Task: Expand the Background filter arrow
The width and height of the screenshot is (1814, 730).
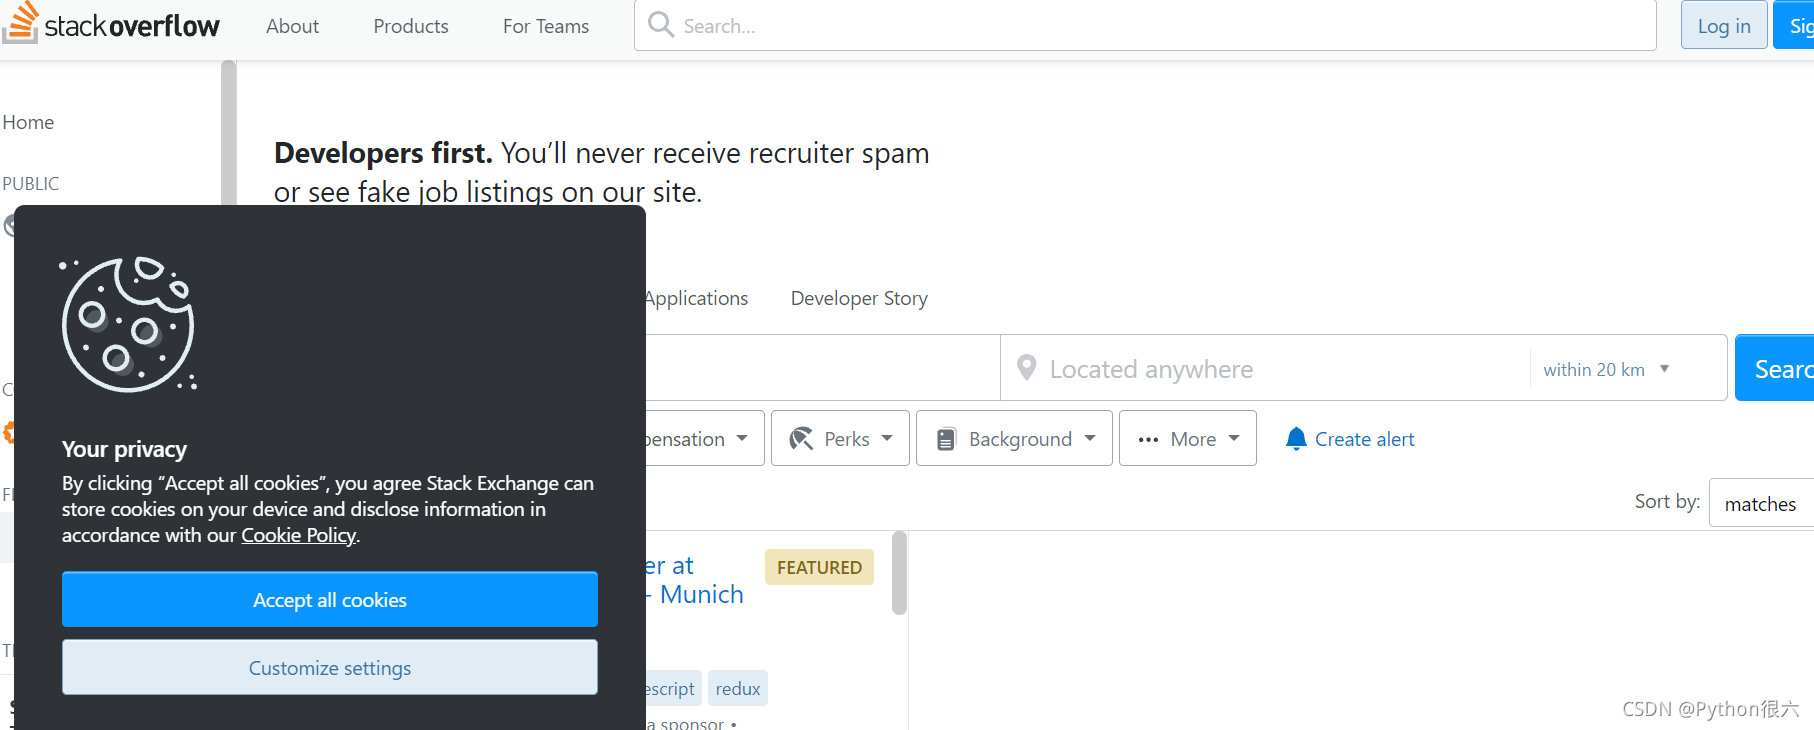Action: (x=1090, y=438)
